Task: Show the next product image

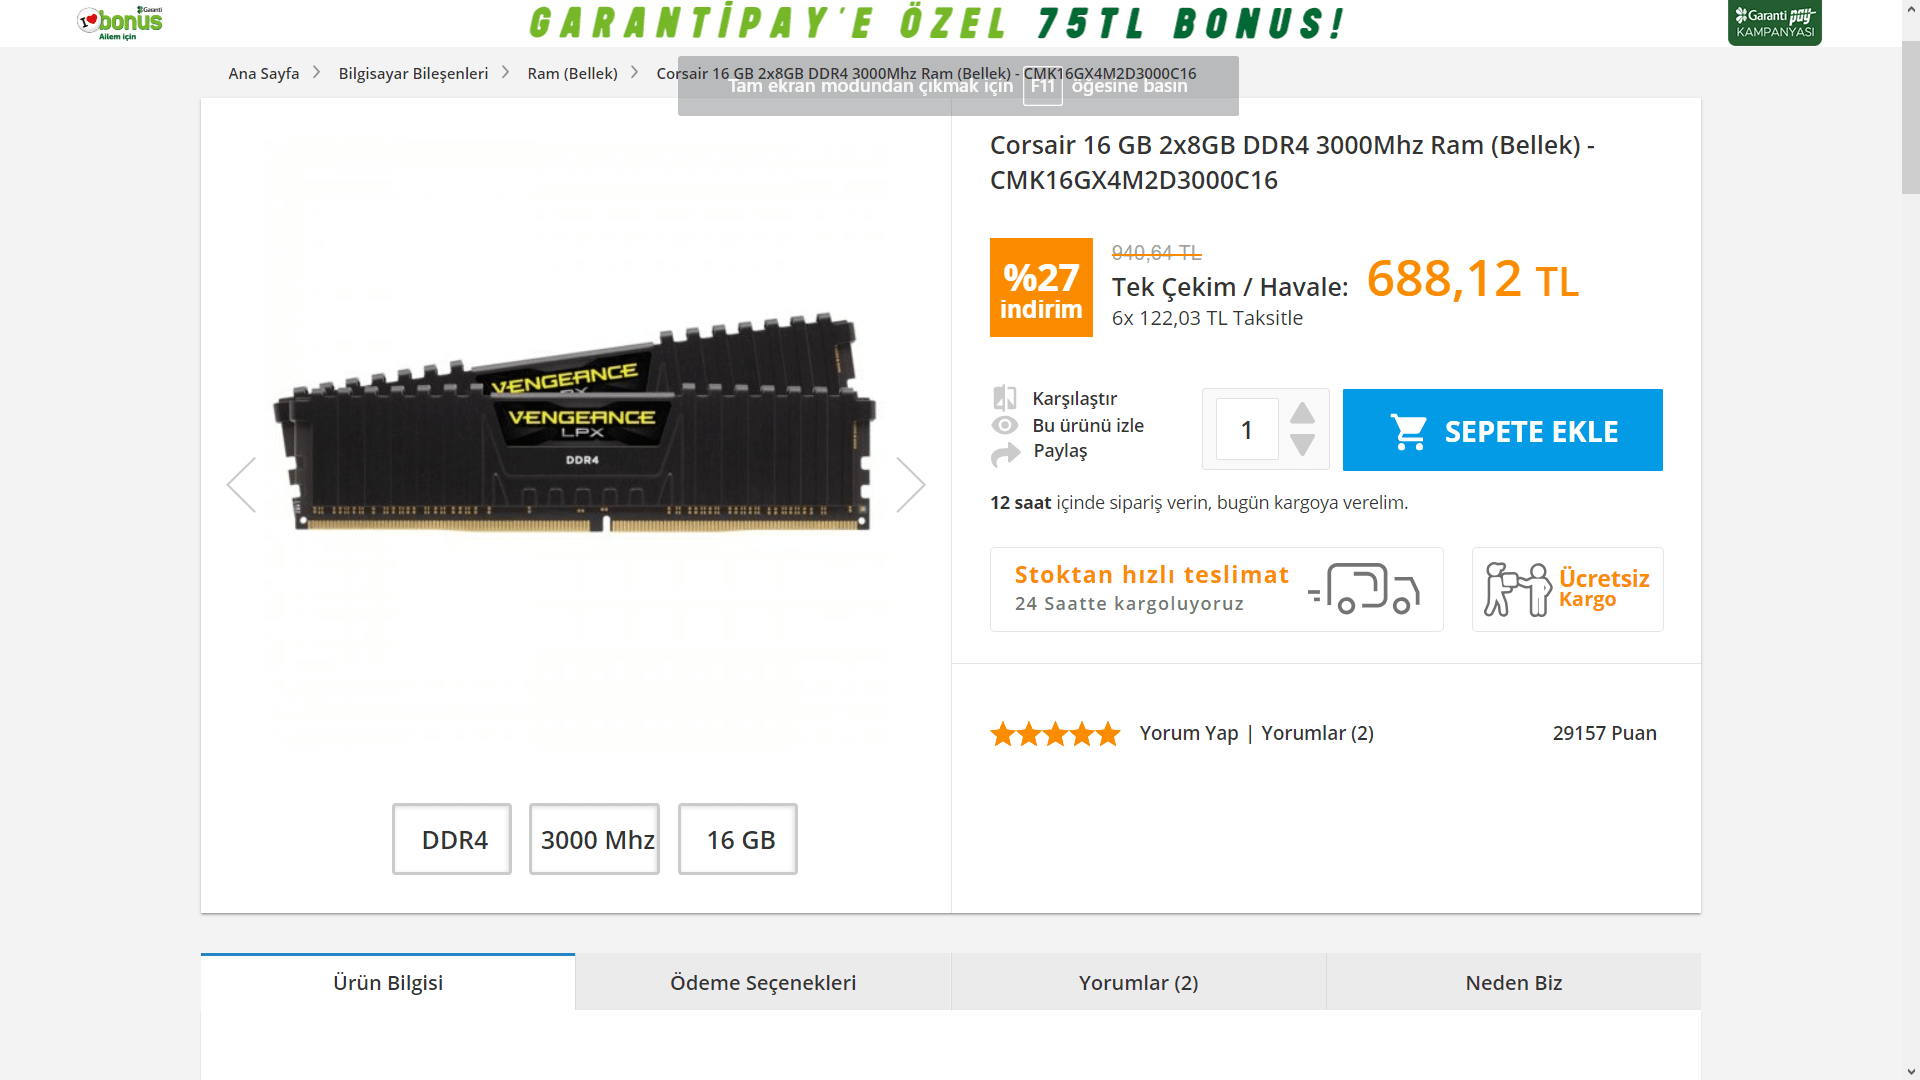Action: click(910, 485)
